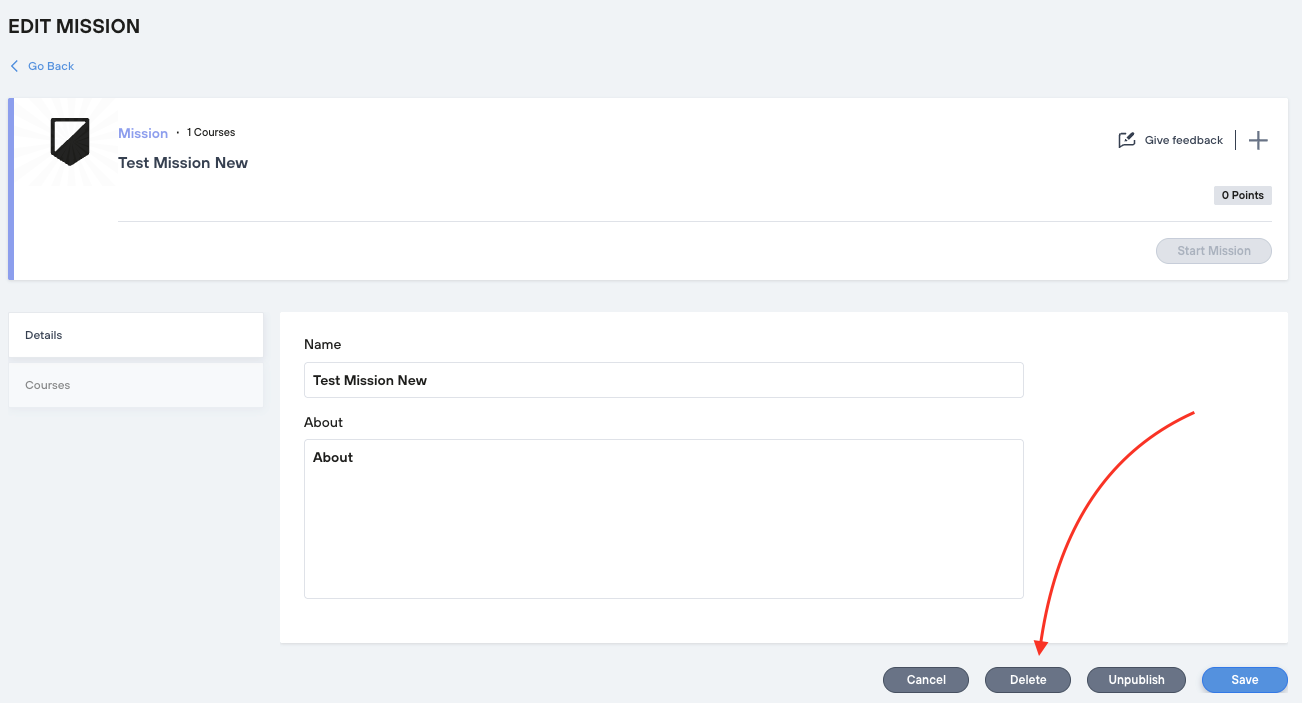Click the Test Mission New card title
Screen dimensions: 1302x703
click(x=183, y=163)
